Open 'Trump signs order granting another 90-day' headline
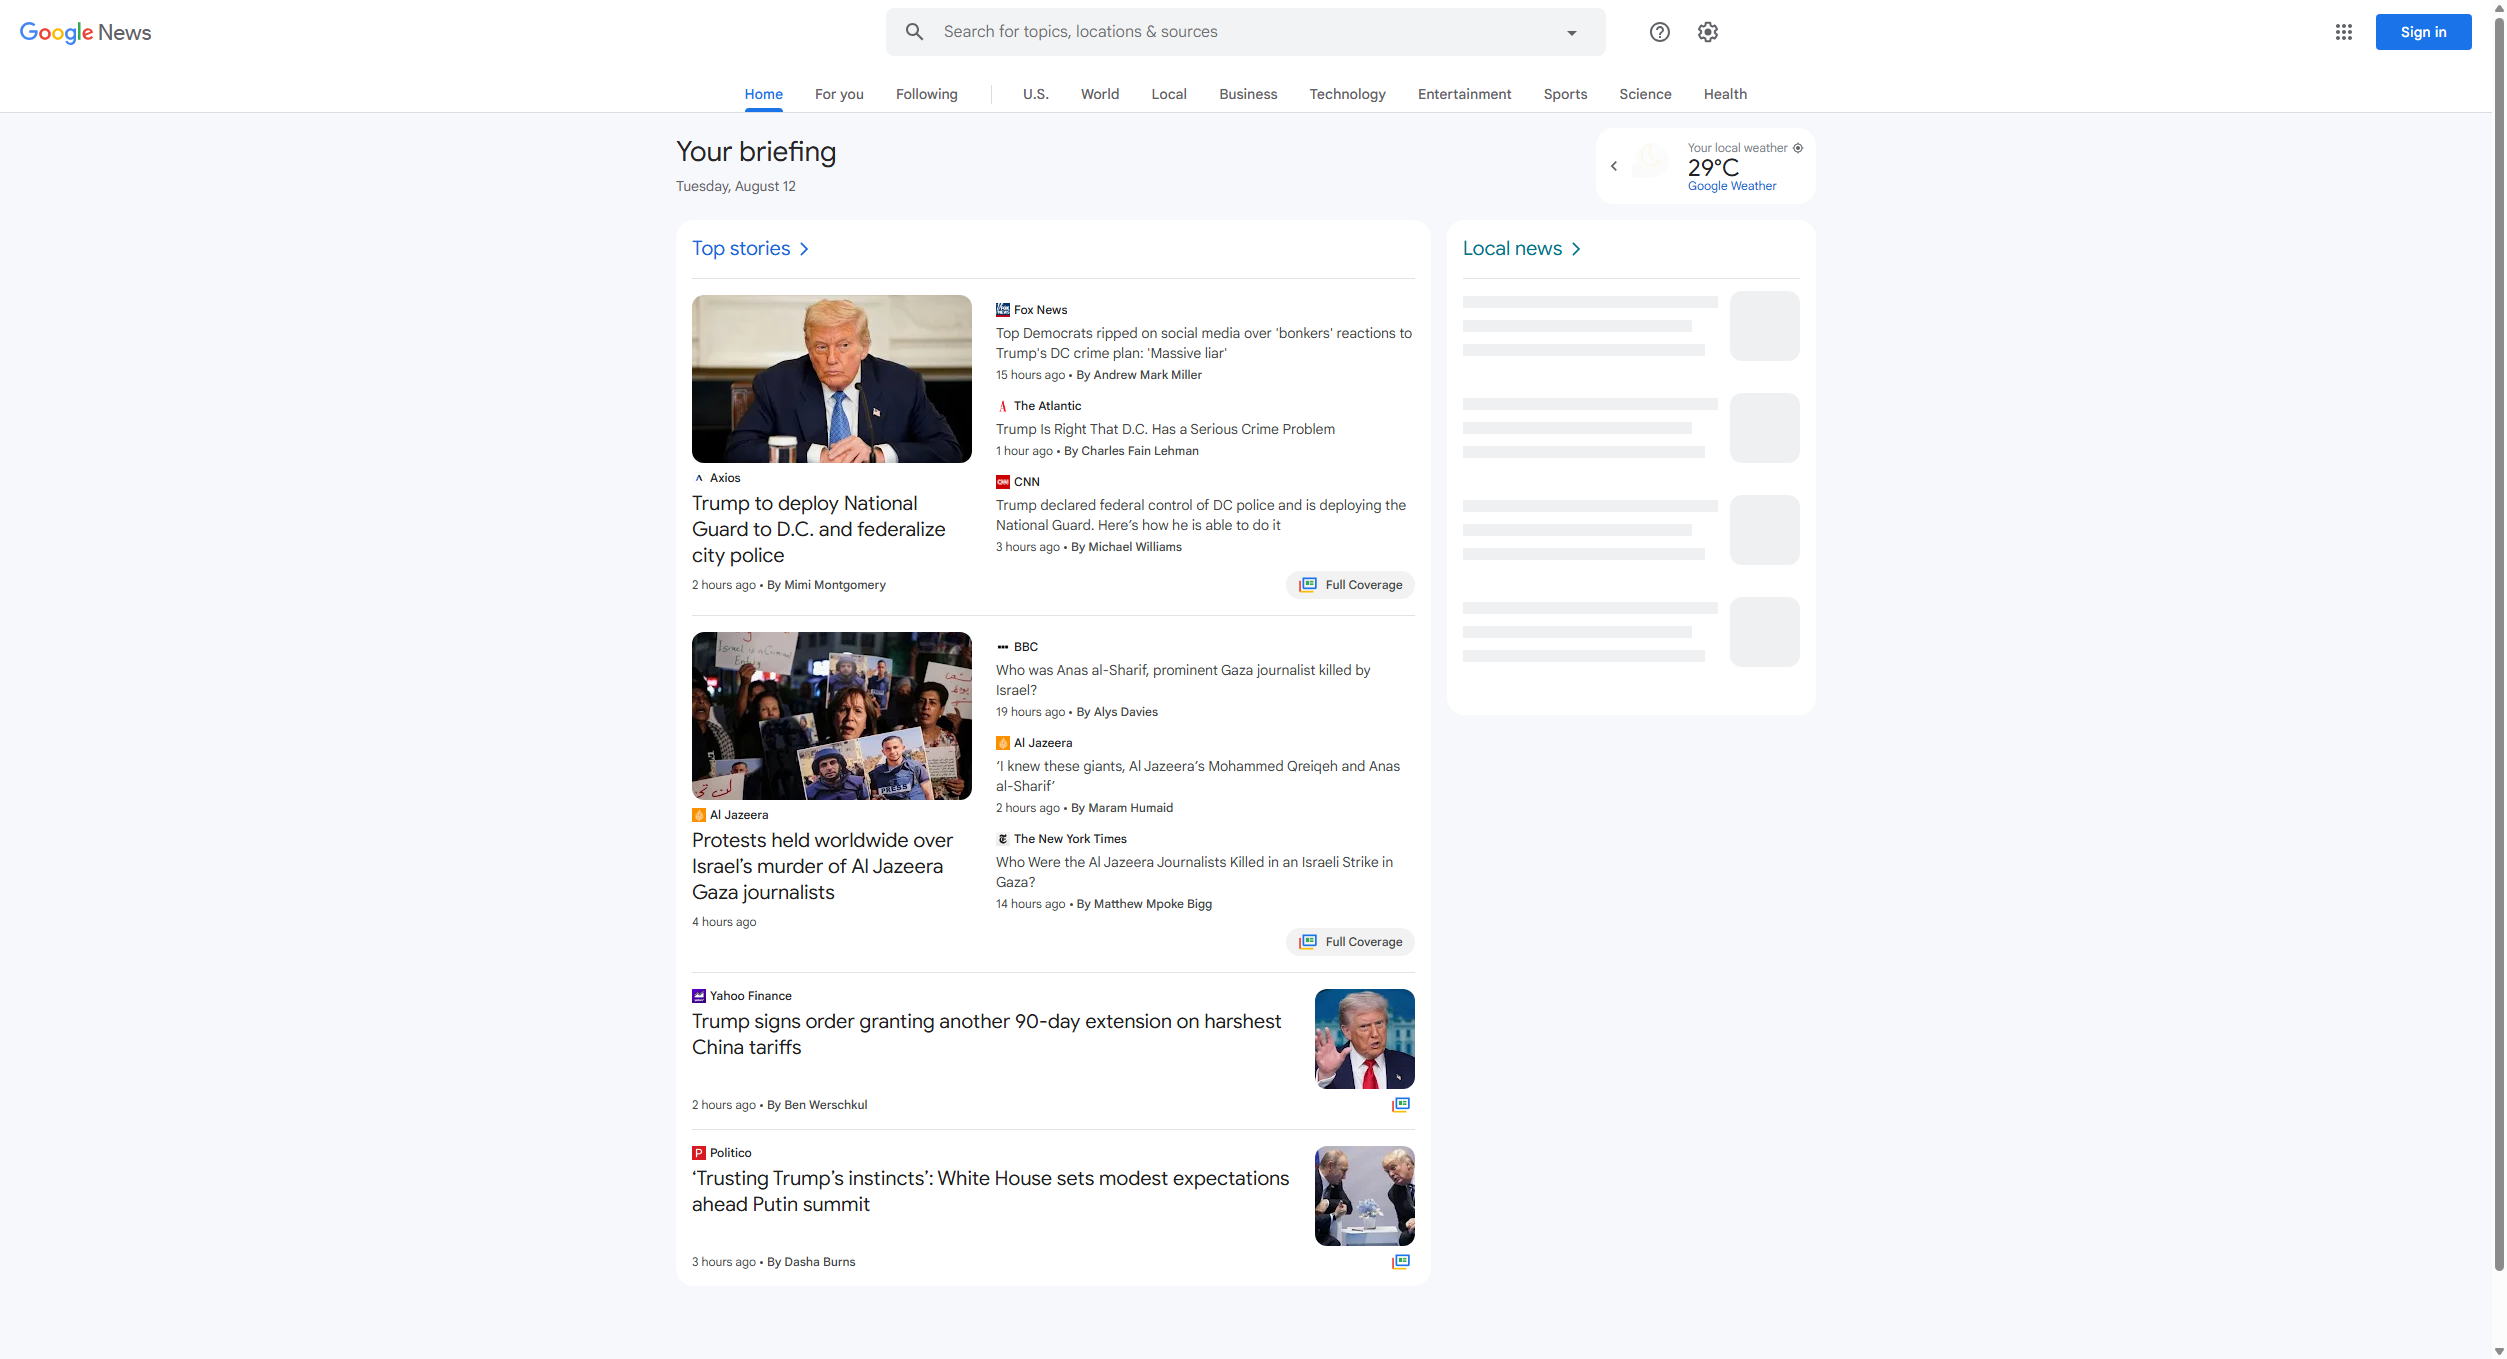The image size is (2507, 1359). tap(986, 1034)
